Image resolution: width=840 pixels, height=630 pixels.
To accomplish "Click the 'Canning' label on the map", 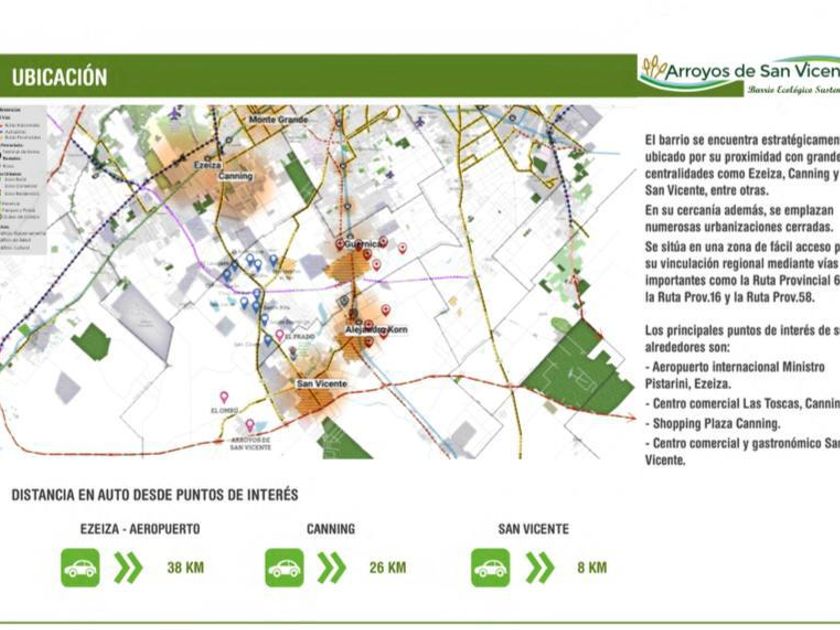I will coord(235,176).
